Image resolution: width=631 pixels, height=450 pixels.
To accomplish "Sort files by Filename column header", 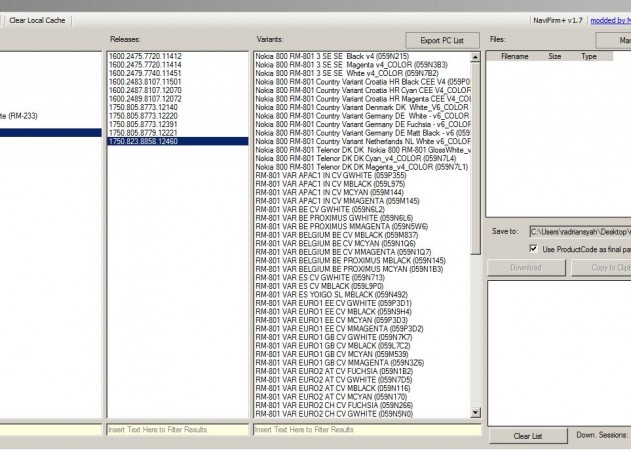I will pyautogui.click(x=514, y=57).
